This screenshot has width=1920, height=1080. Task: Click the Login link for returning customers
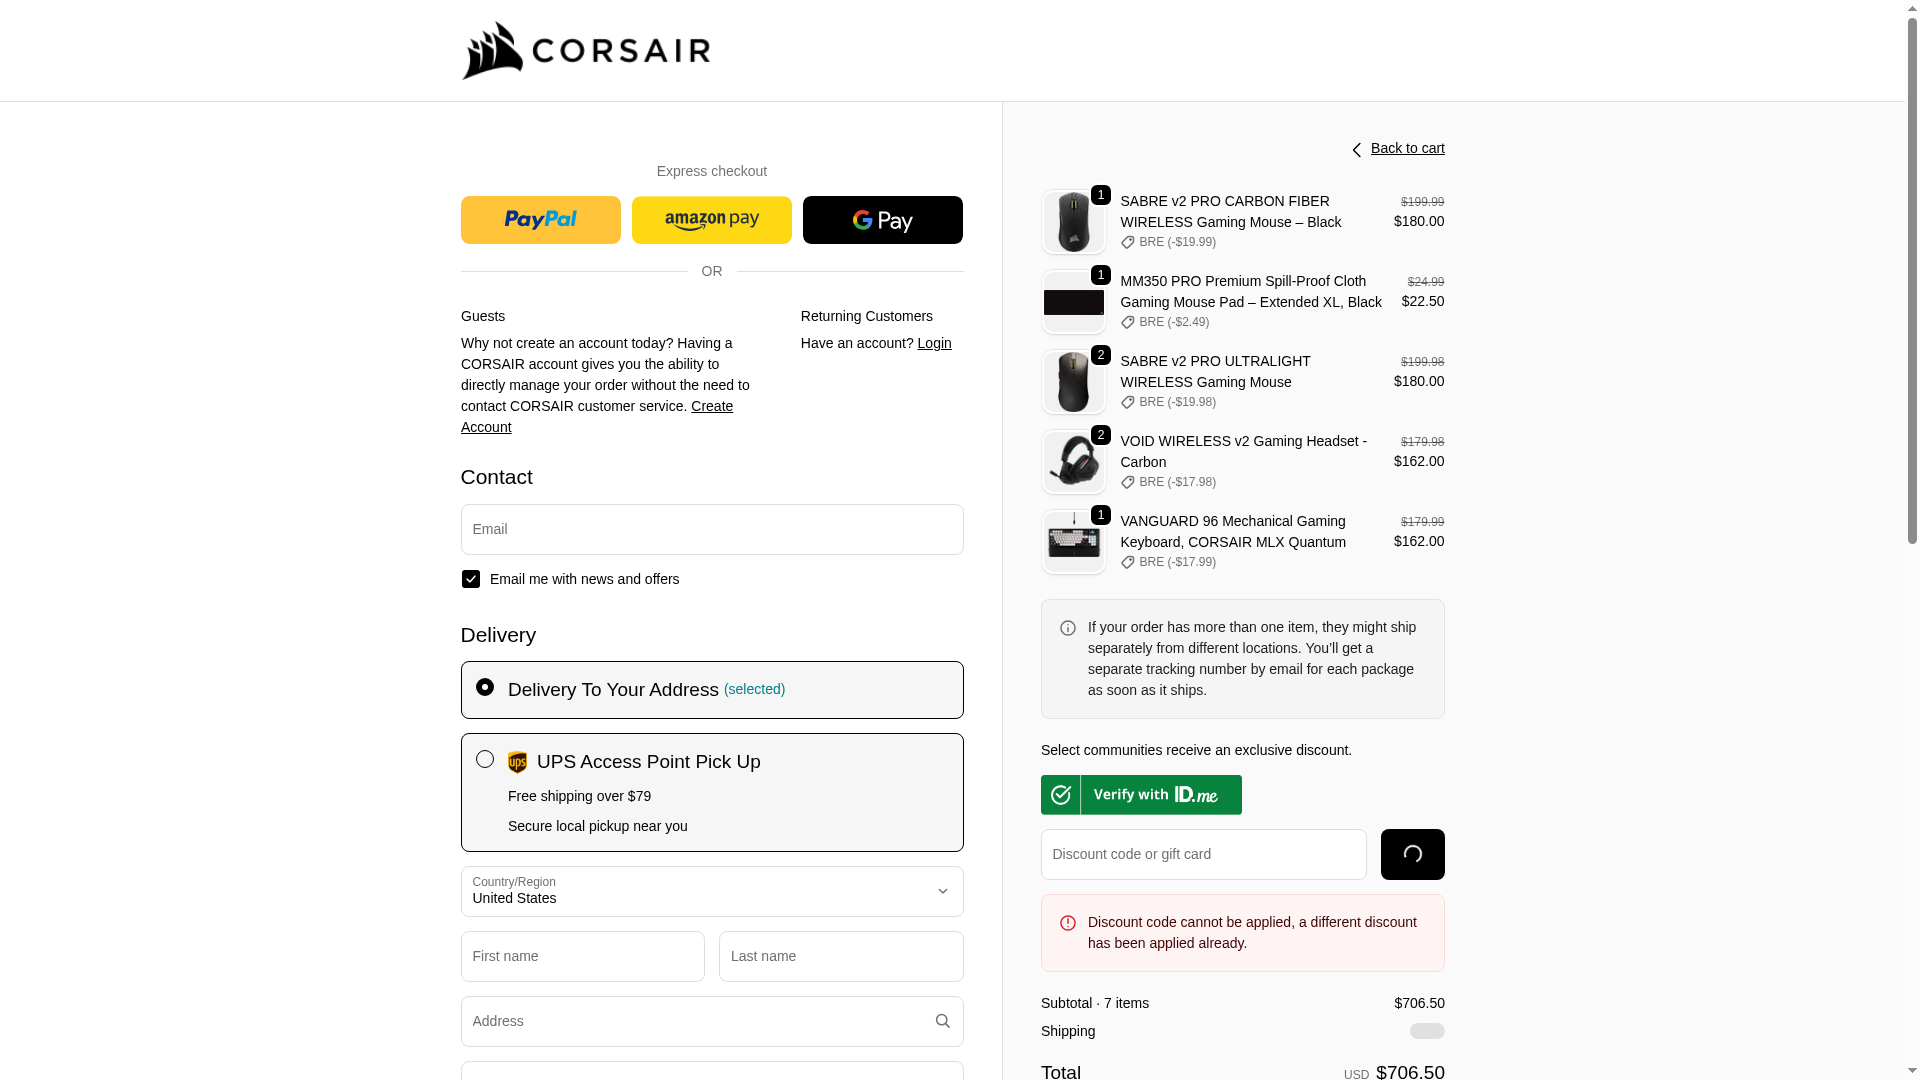pos(934,343)
